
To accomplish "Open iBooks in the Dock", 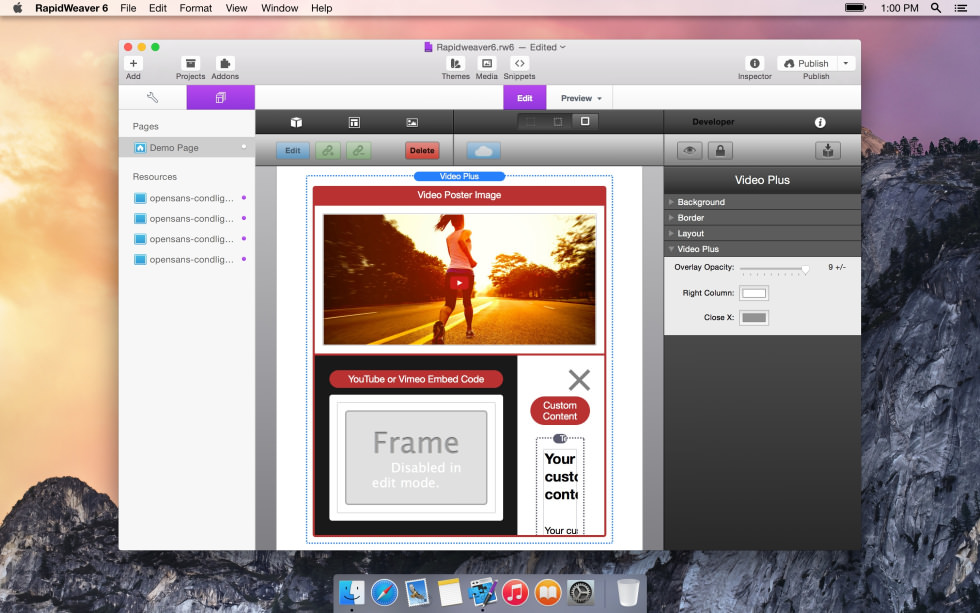I will [x=548, y=592].
